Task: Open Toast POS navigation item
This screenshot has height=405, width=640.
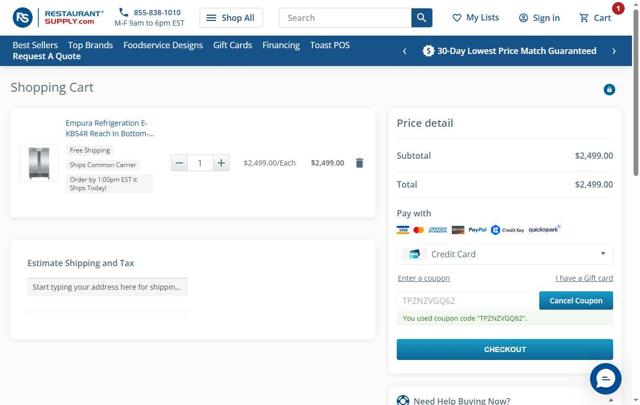Action: pos(330,45)
